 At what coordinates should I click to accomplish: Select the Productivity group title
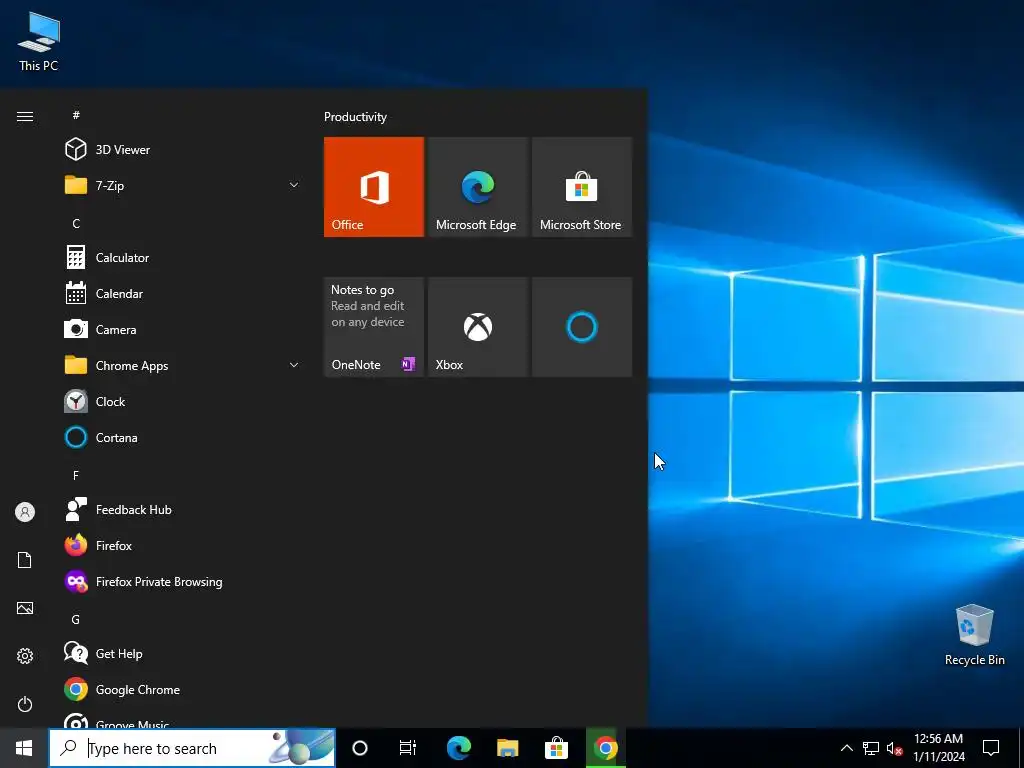click(x=355, y=117)
